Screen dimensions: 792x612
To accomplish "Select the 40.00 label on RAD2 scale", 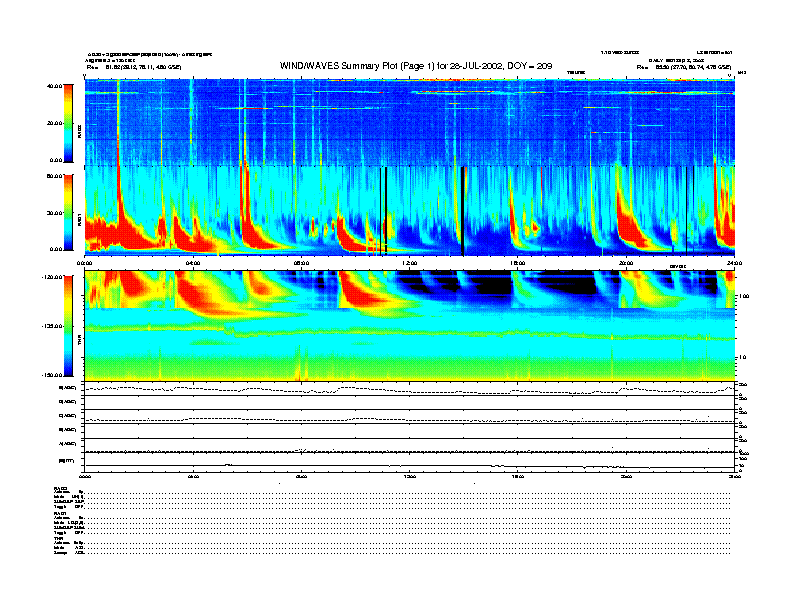I will (x=54, y=86).
